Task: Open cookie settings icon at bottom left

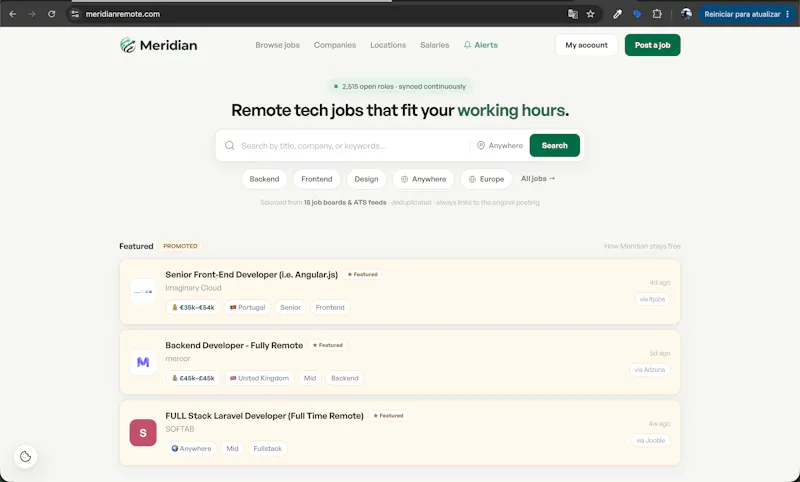Action: point(26,456)
